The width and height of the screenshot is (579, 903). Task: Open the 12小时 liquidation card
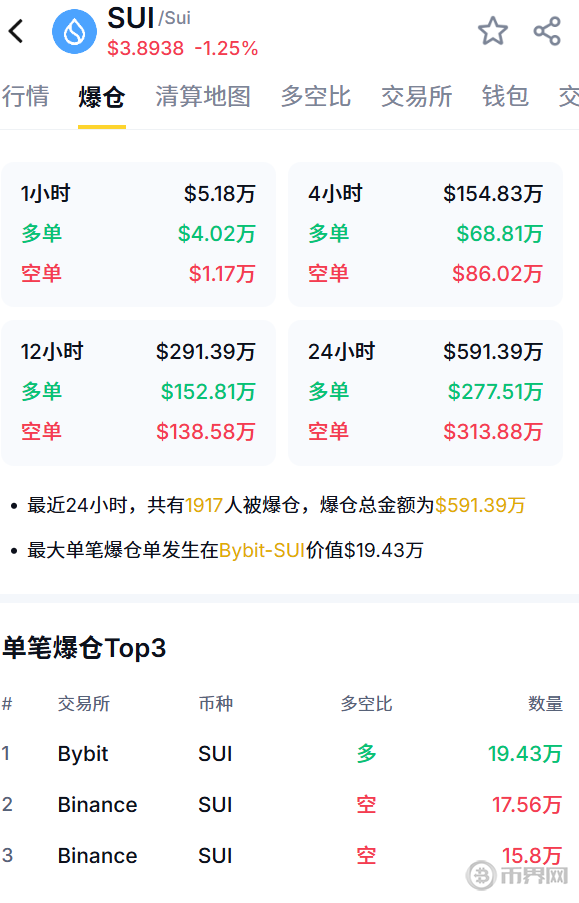tap(138, 393)
